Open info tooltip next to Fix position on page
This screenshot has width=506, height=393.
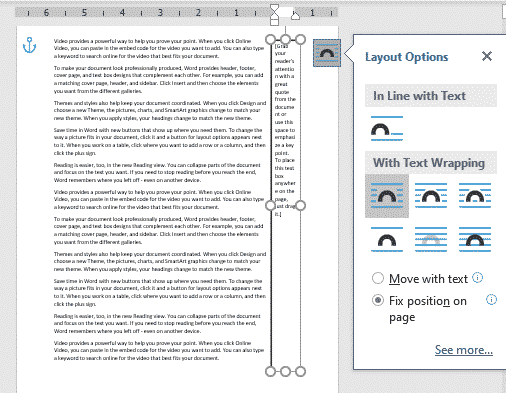491,300
